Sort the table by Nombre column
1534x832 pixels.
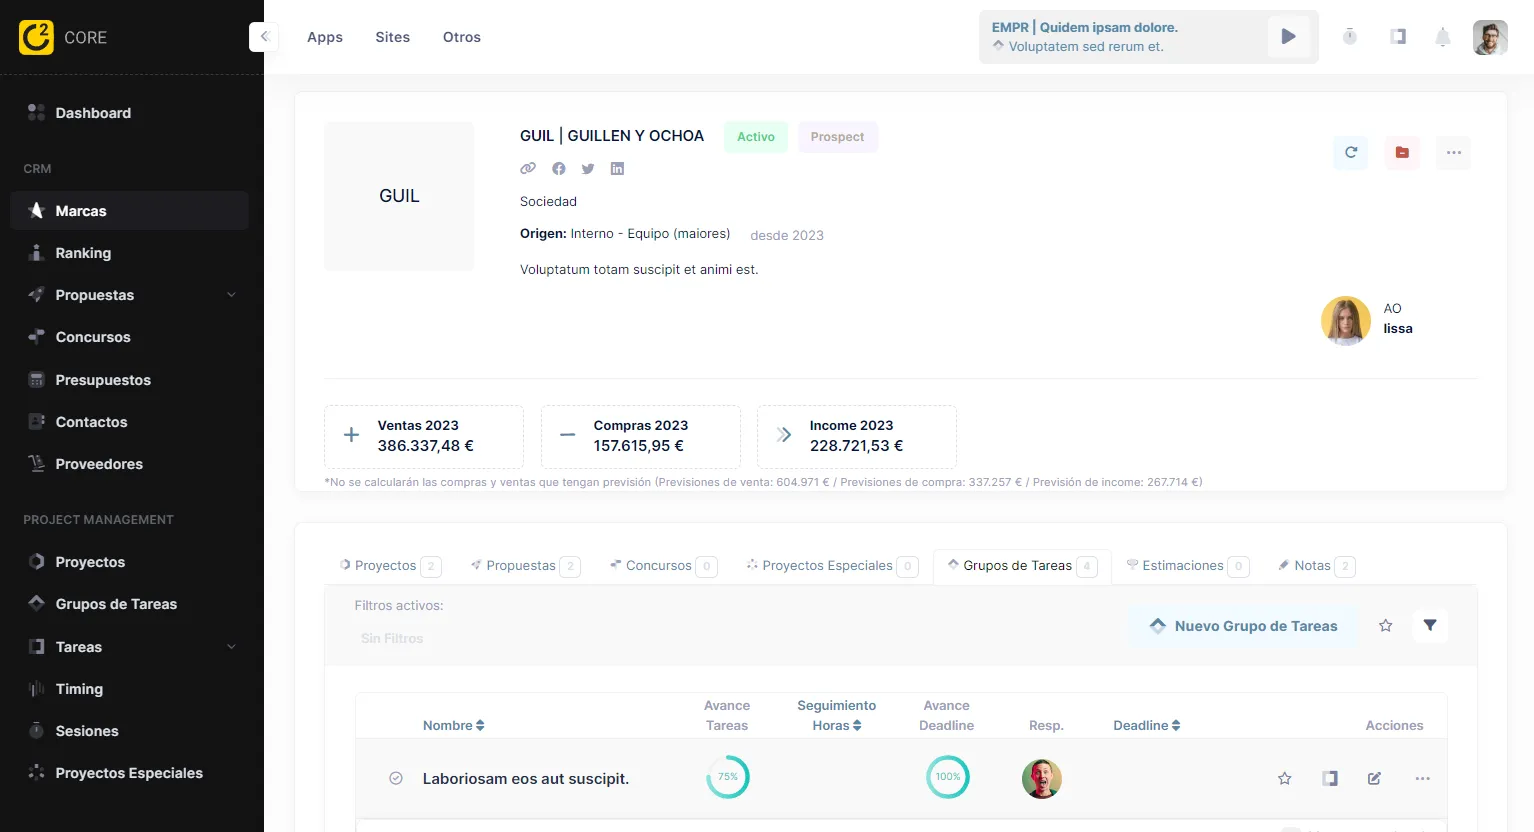(x=453, y=726)
